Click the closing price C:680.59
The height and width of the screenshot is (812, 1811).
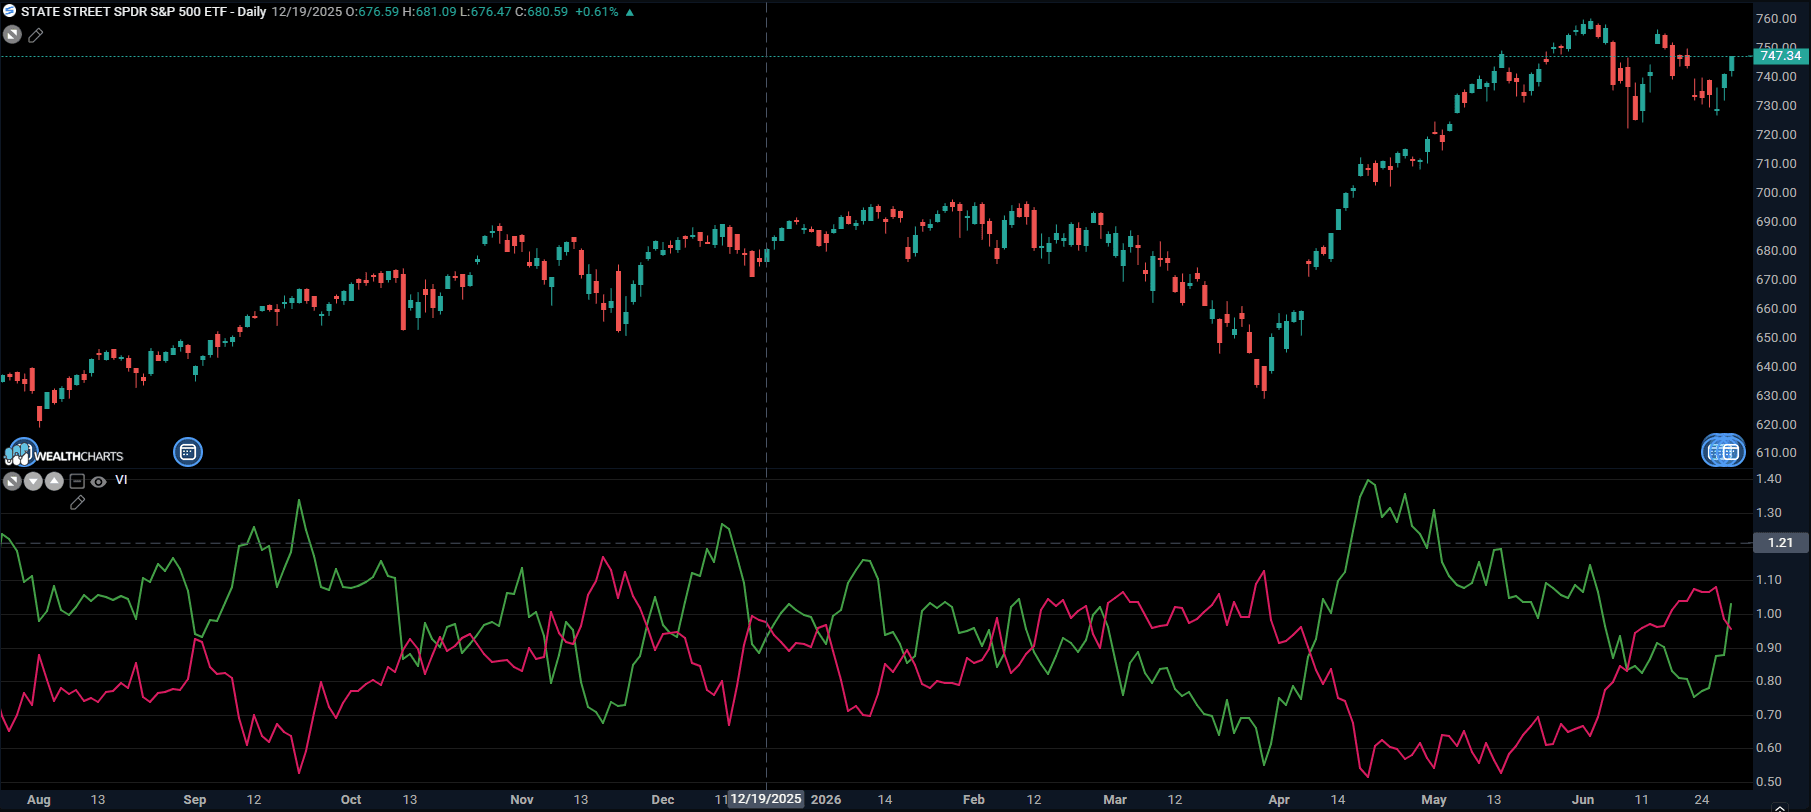click(541, 12)
